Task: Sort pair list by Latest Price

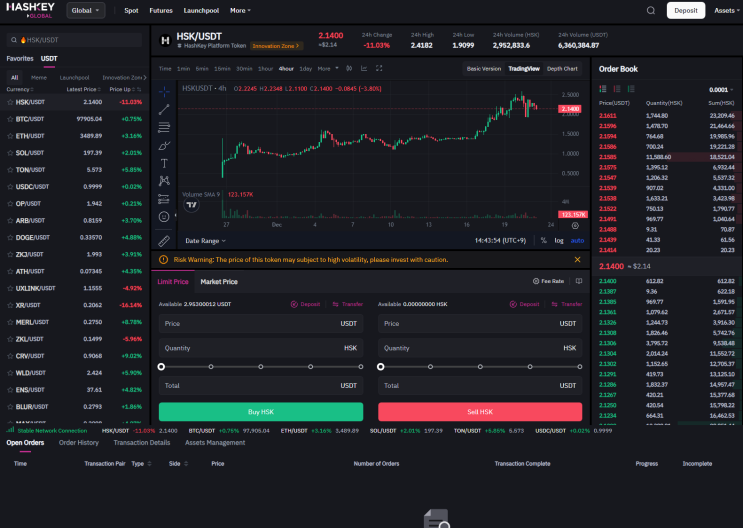Action: coord(83,89)
